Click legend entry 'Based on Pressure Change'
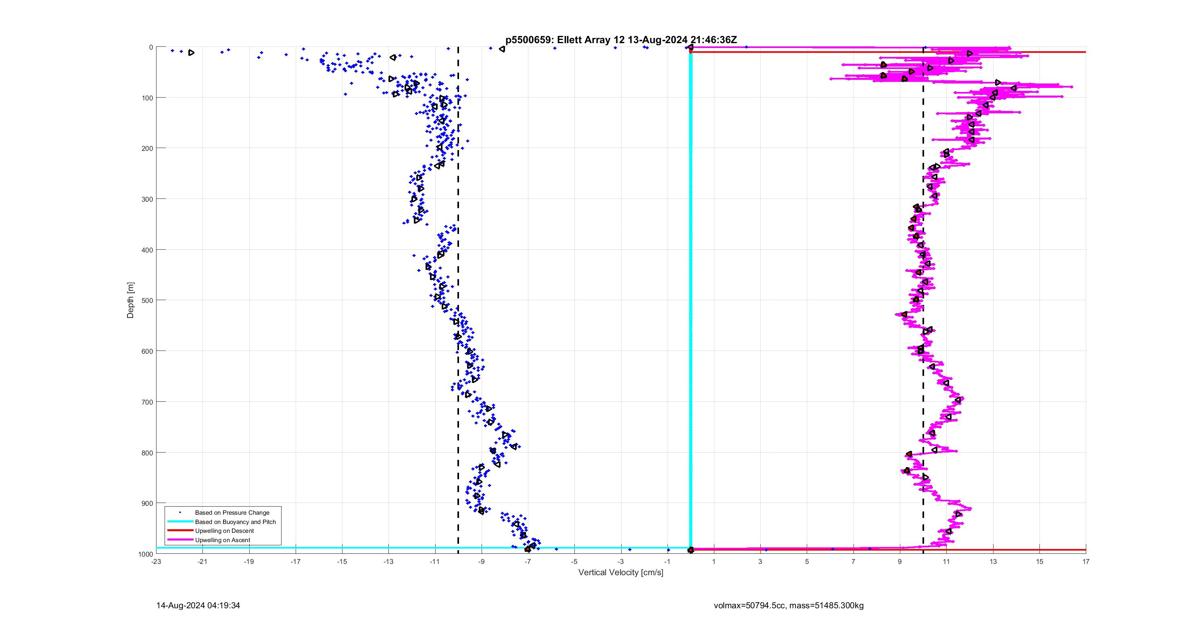 232,513
